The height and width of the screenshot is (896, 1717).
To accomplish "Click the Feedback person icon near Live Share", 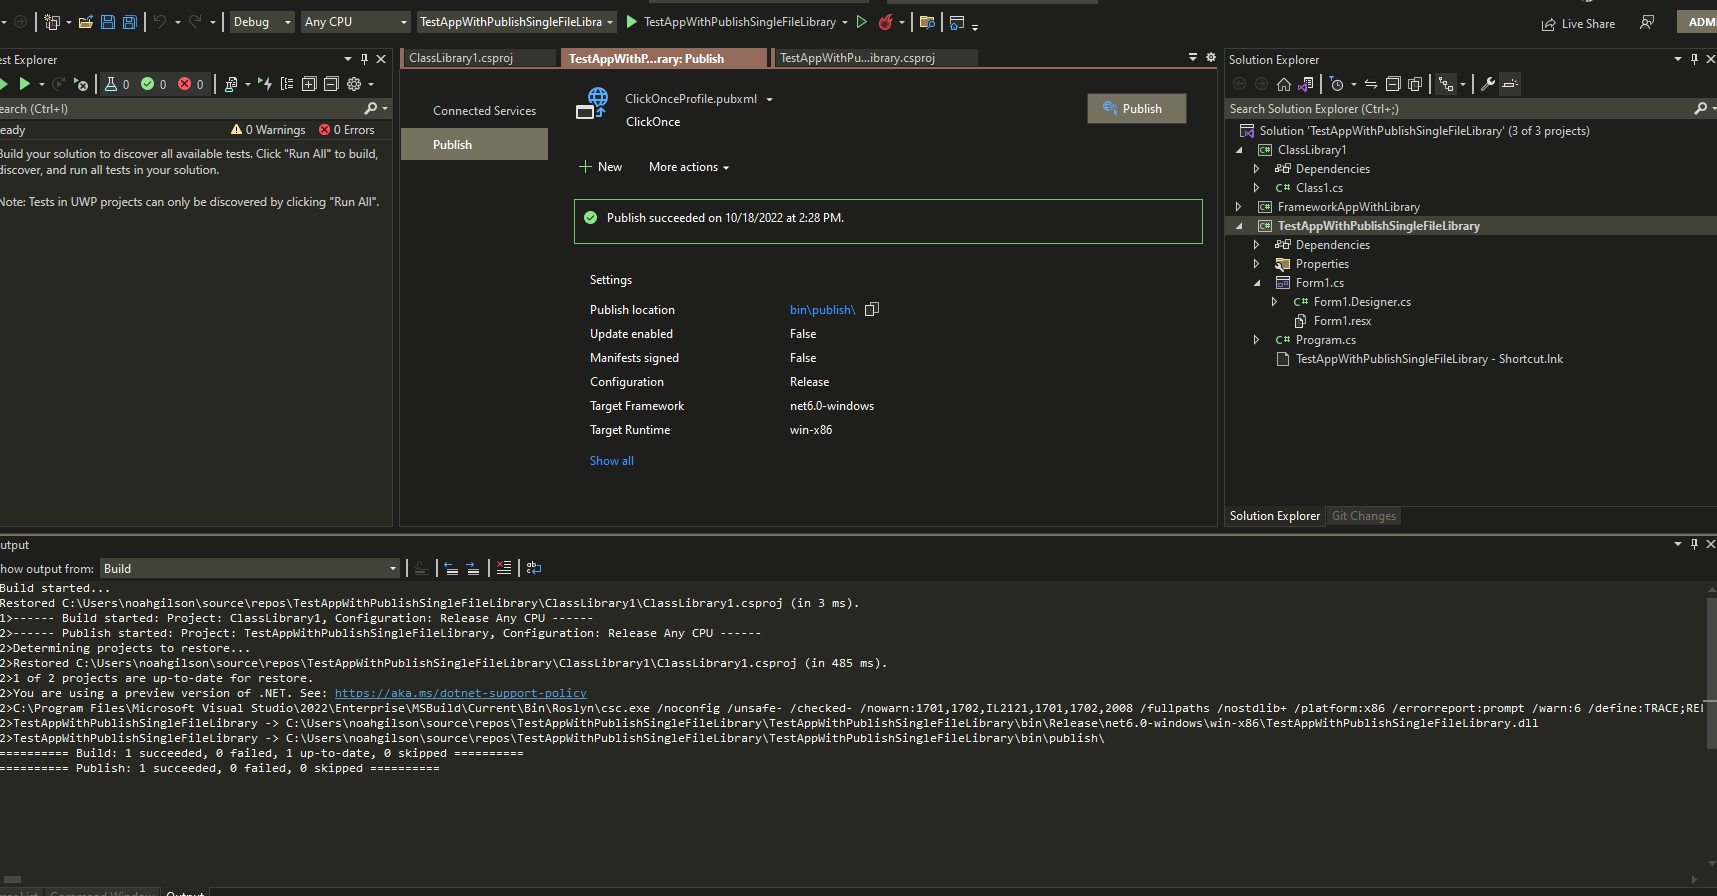I will pos(1647,22).
